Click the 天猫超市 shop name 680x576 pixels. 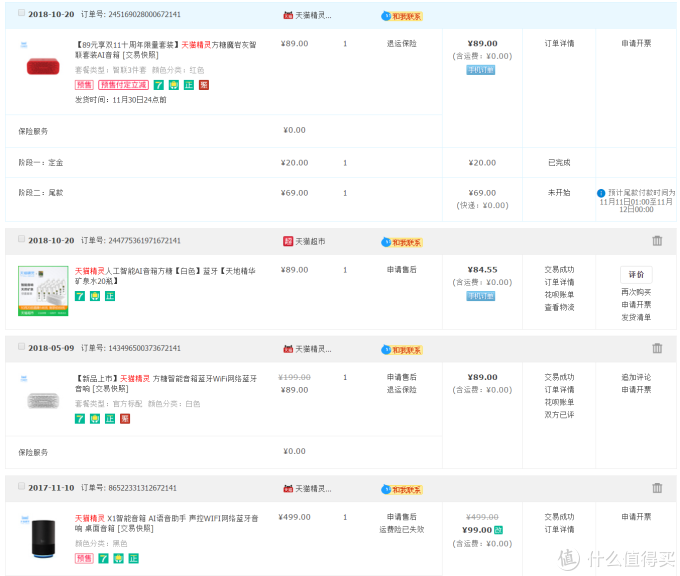[310, 242]
